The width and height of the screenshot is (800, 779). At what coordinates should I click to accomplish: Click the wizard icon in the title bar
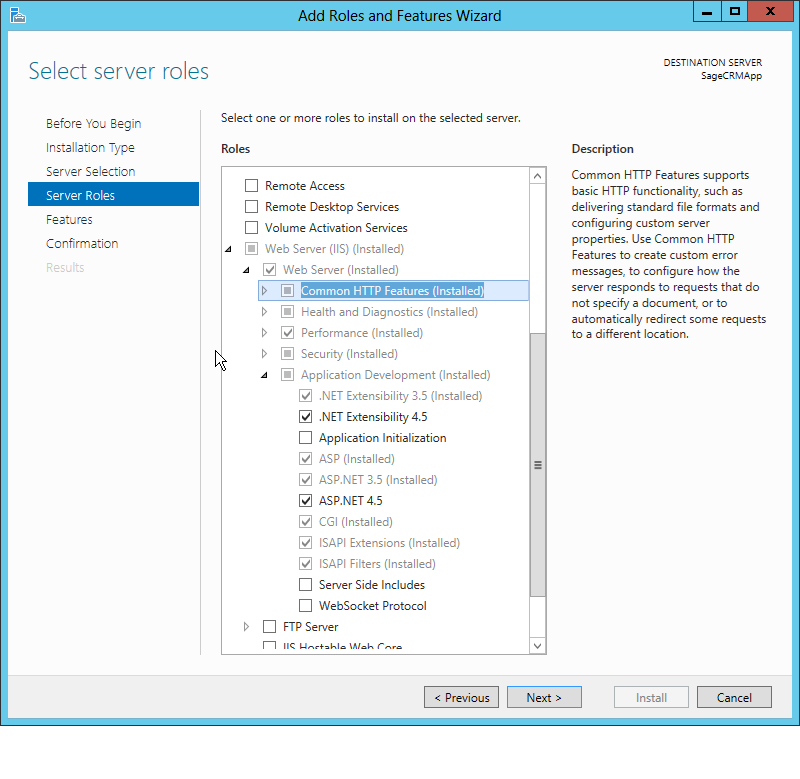click(18, 14)
